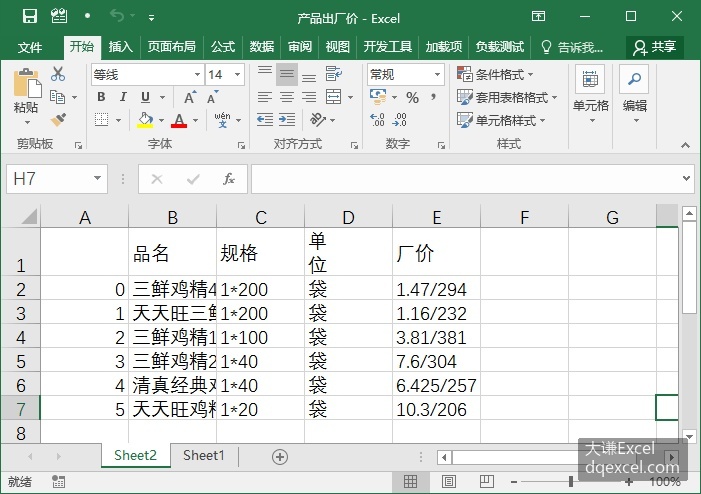Toggle Middle Align vertical alignment

(287, 74)
